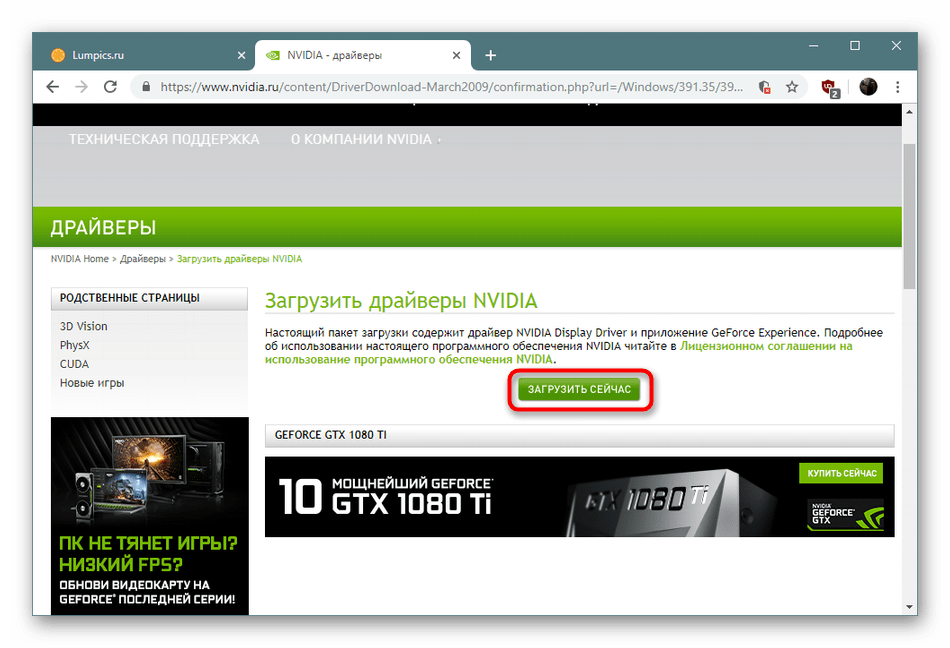950x648 pixels.
Task: Click РОДСТВЕННЫЕ СТРАНИЦЫ panel header
Action: coord(149,298)
